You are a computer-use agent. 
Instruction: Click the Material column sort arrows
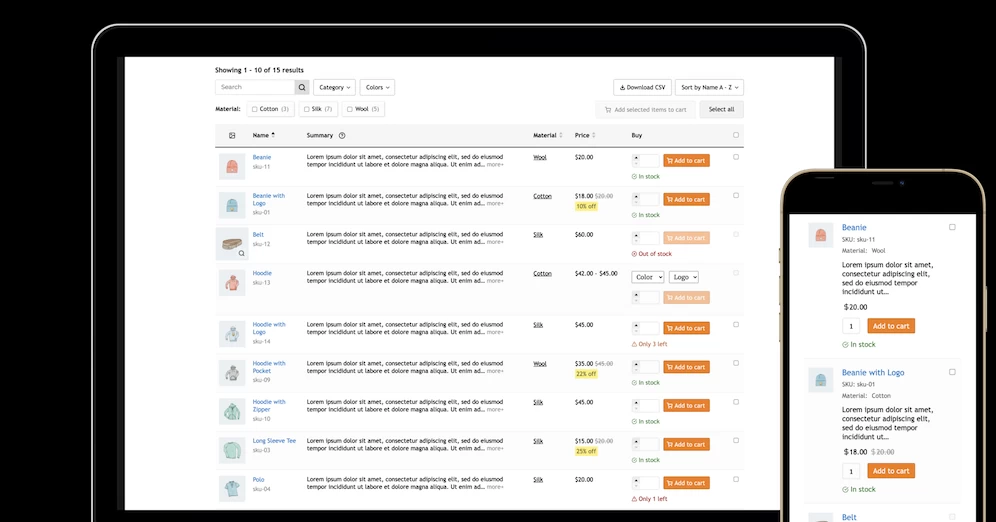point(561,135)
